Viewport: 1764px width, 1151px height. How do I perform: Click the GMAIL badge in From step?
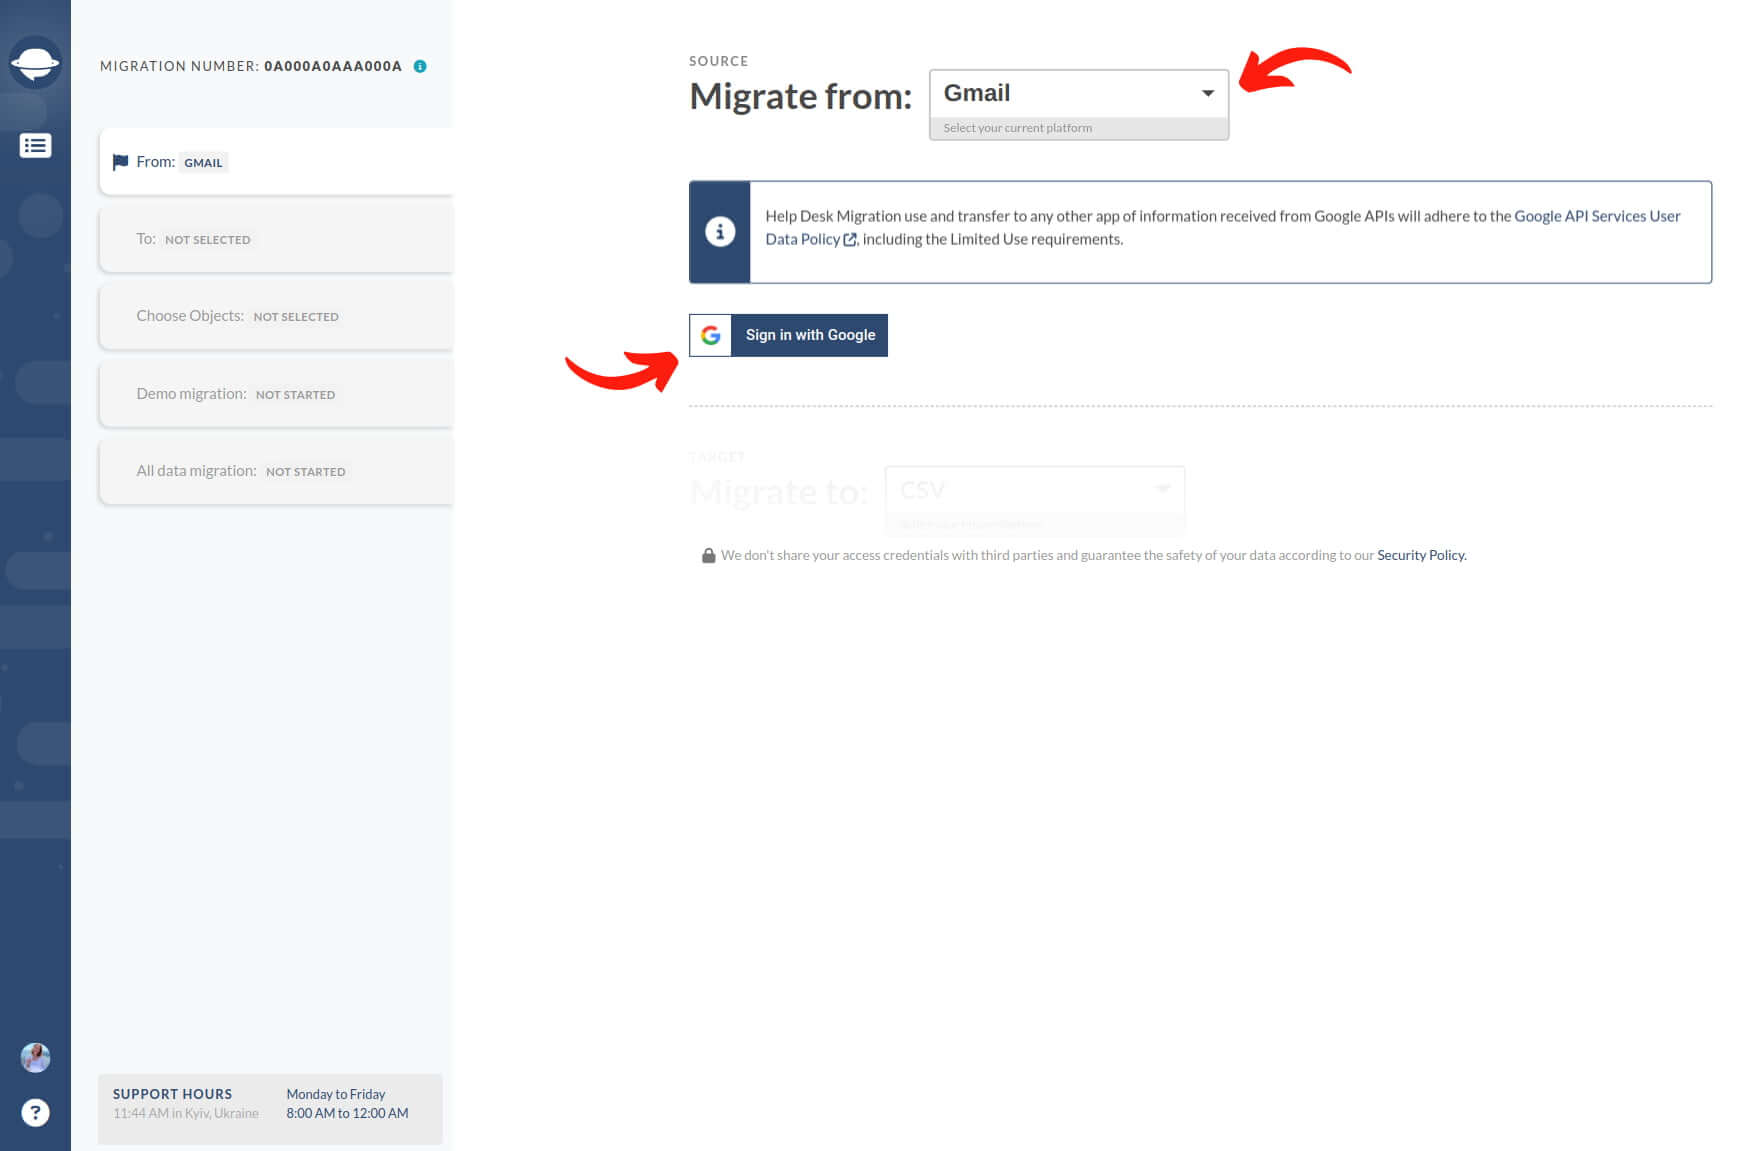[x=203, y=163]
